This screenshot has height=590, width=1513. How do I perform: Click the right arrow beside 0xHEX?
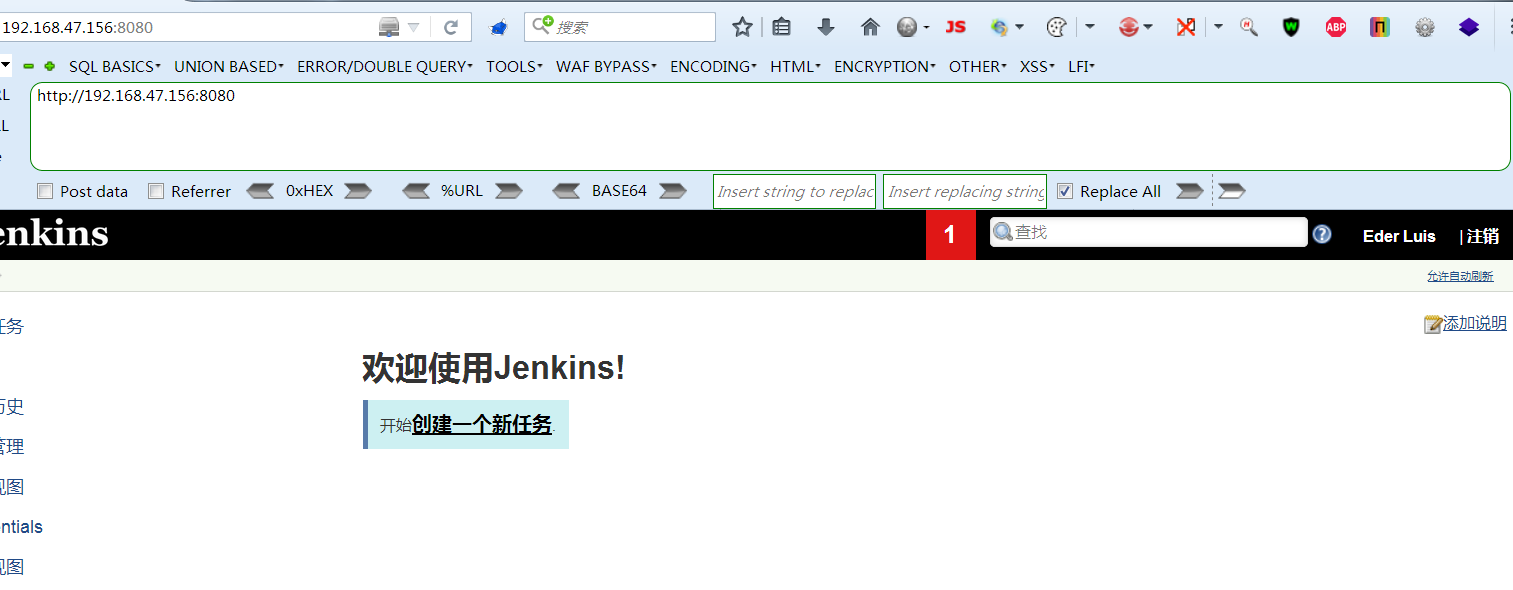[x=358, y=191]
